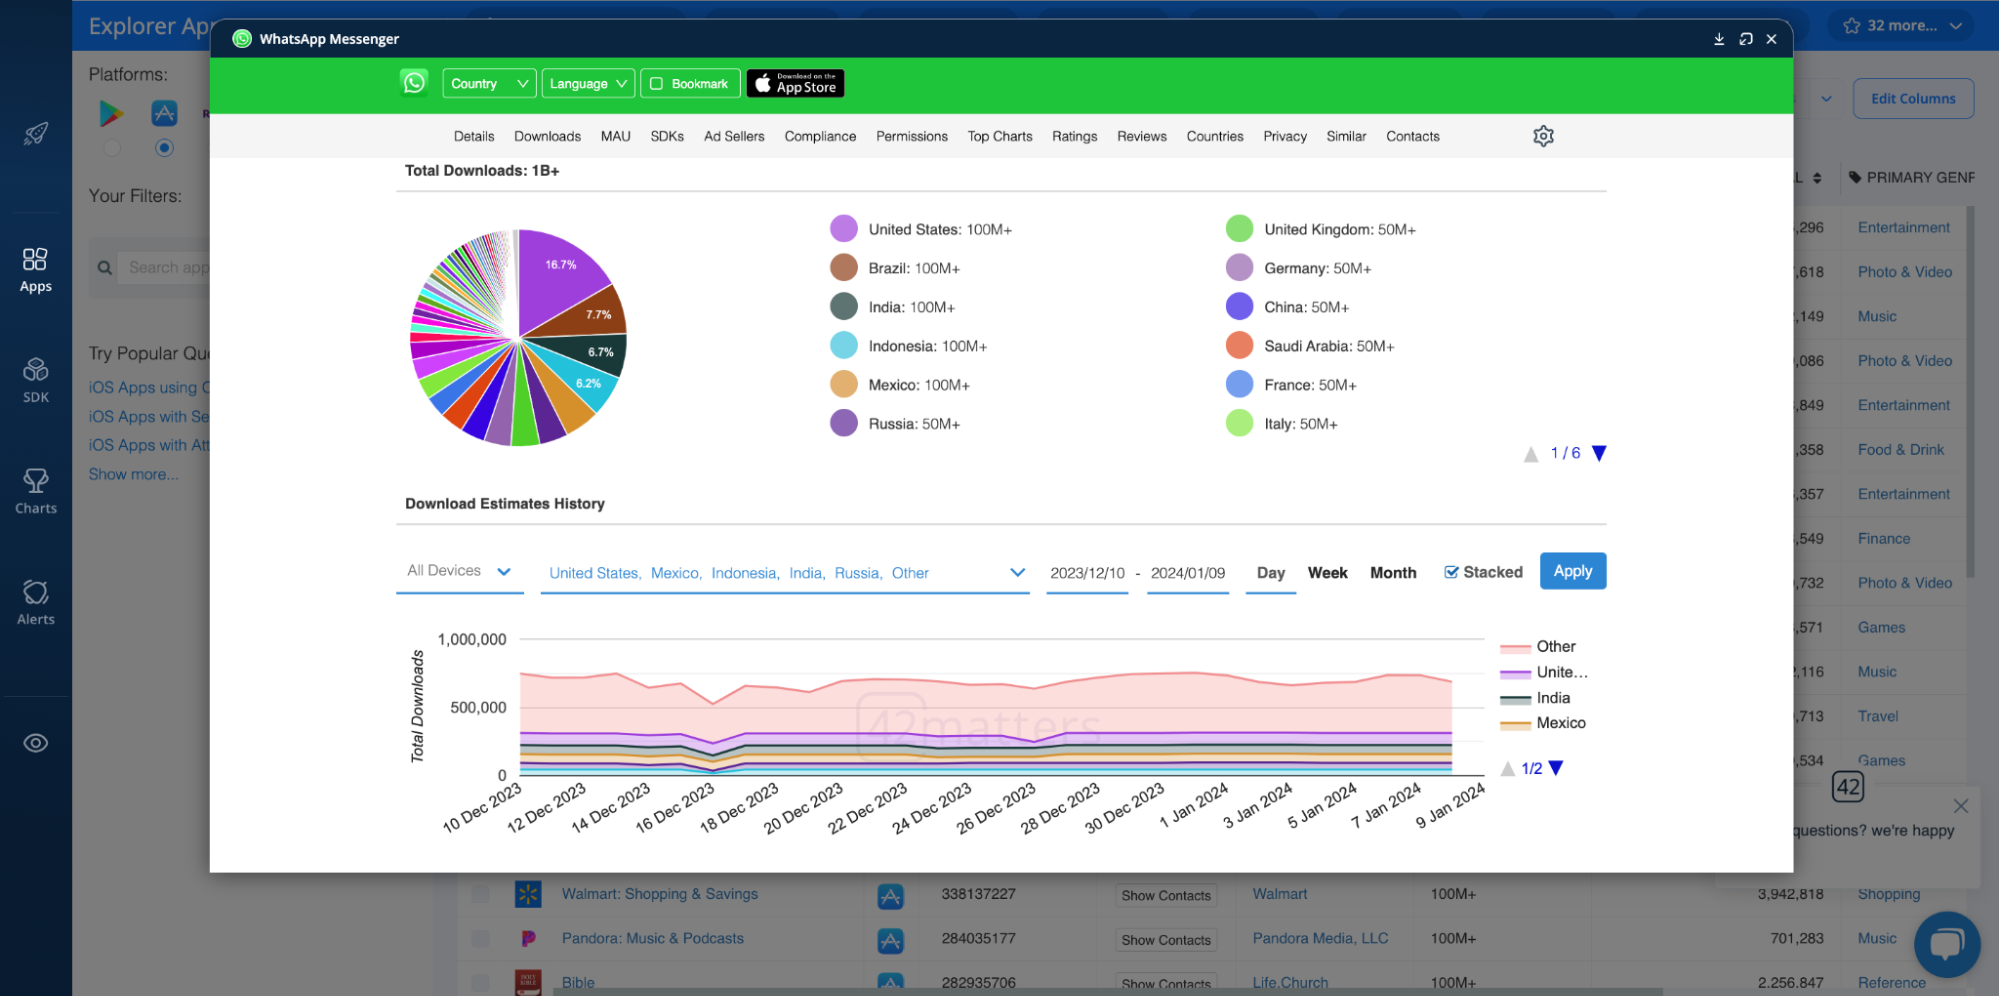Open the chat support bubble

click(x=1946, y=944)
